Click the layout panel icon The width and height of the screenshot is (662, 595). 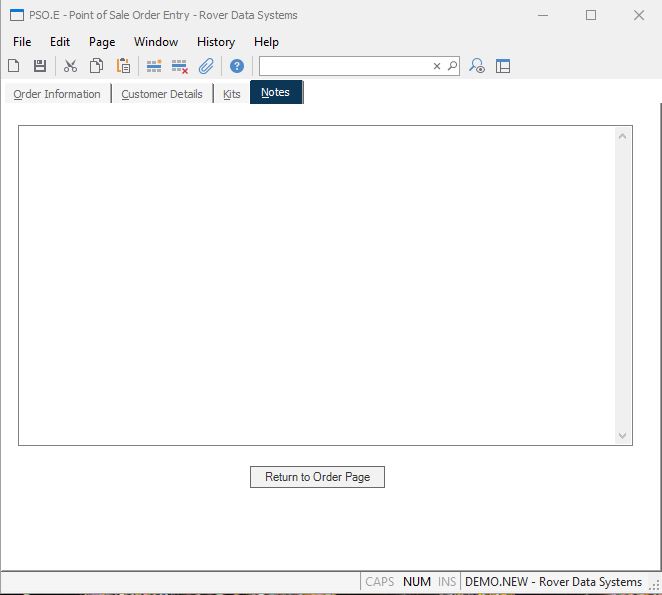[x=503, y=66]
